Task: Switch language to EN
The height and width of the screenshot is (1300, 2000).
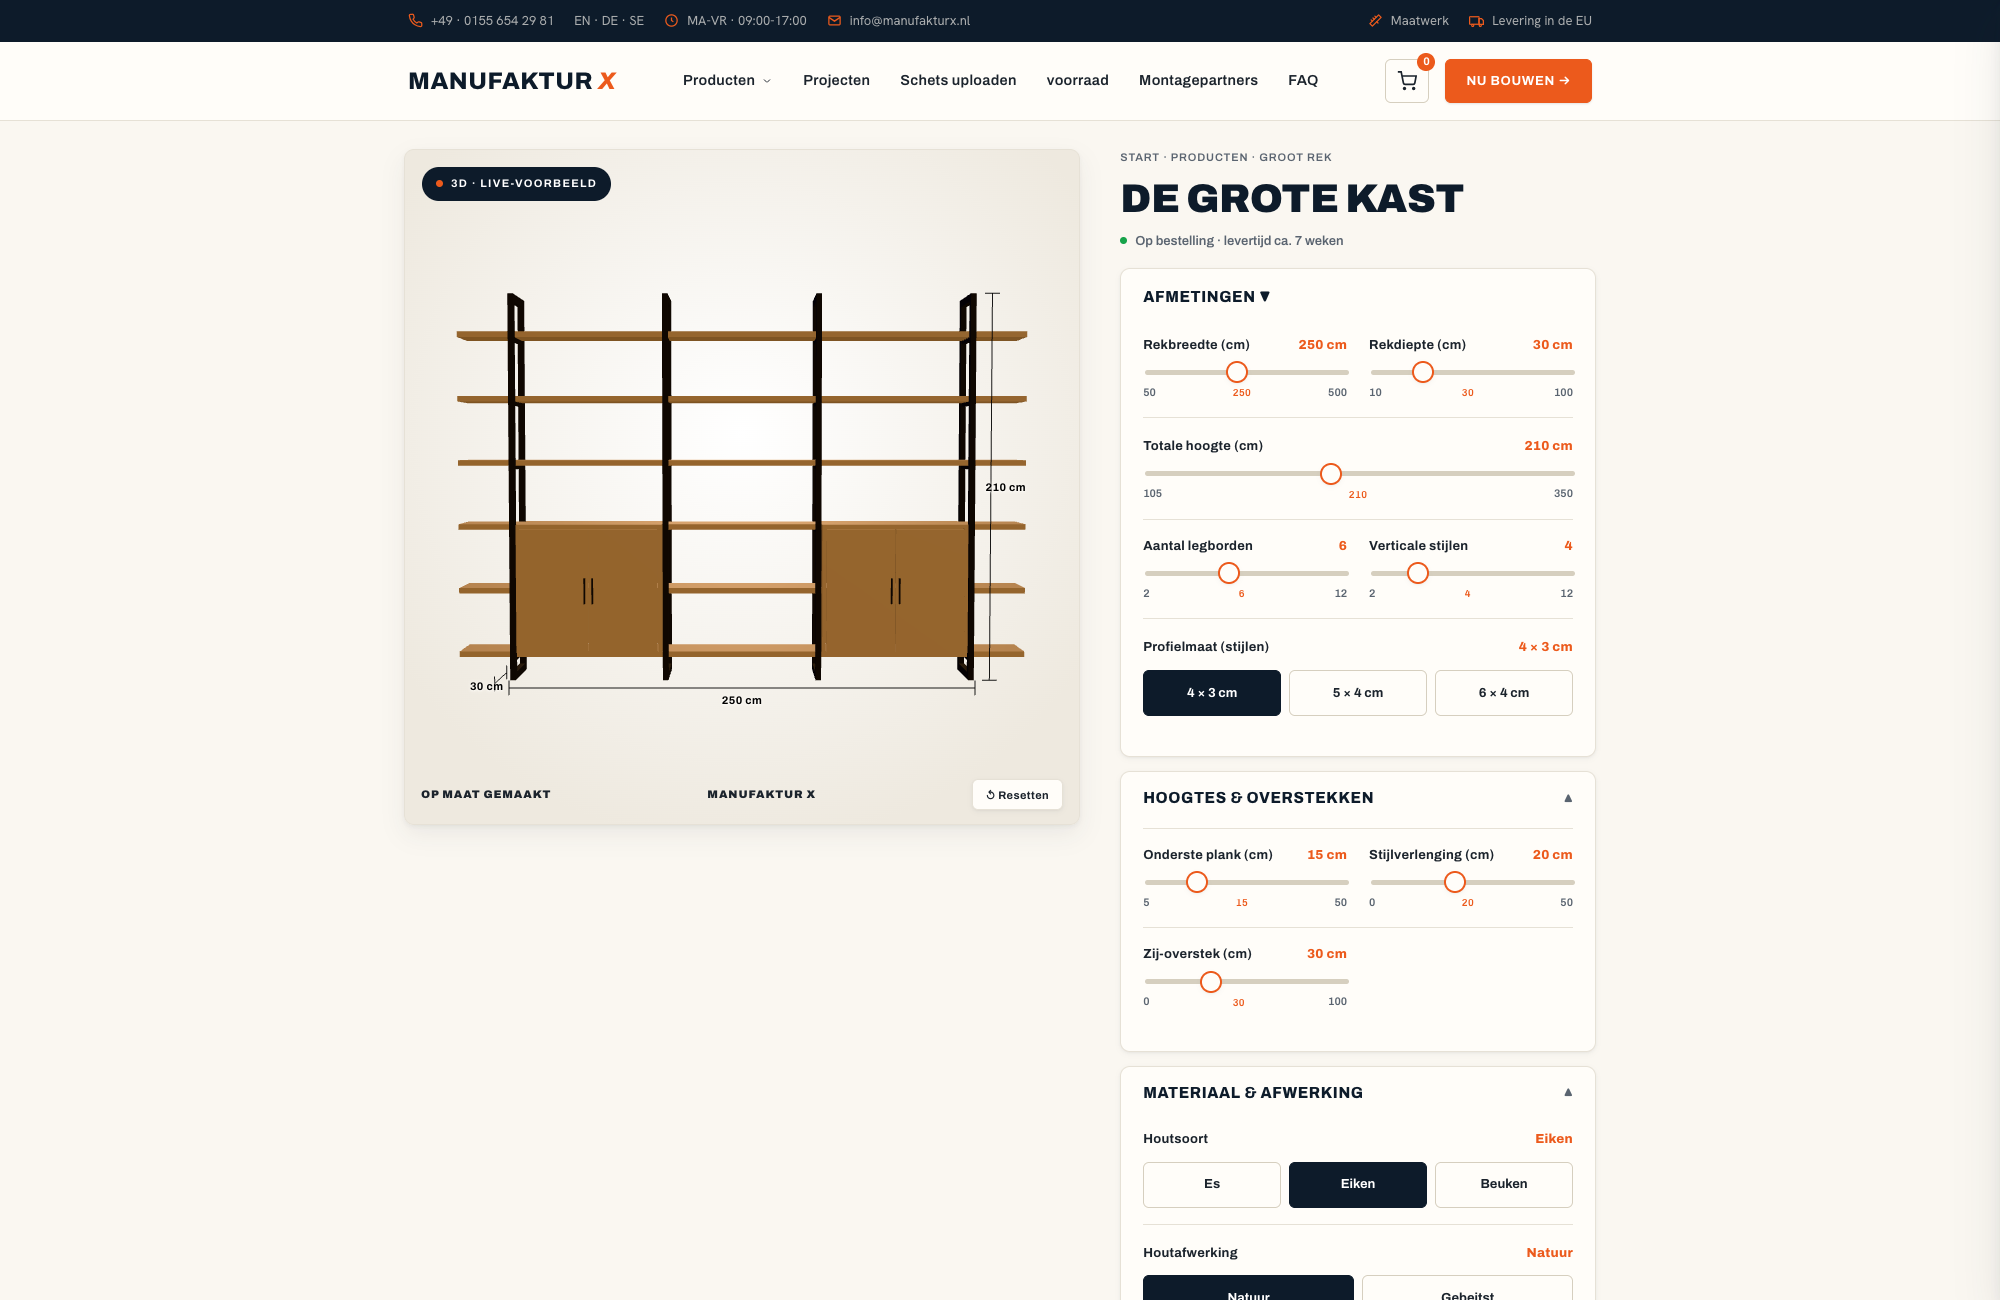Action: click(582, 21)
